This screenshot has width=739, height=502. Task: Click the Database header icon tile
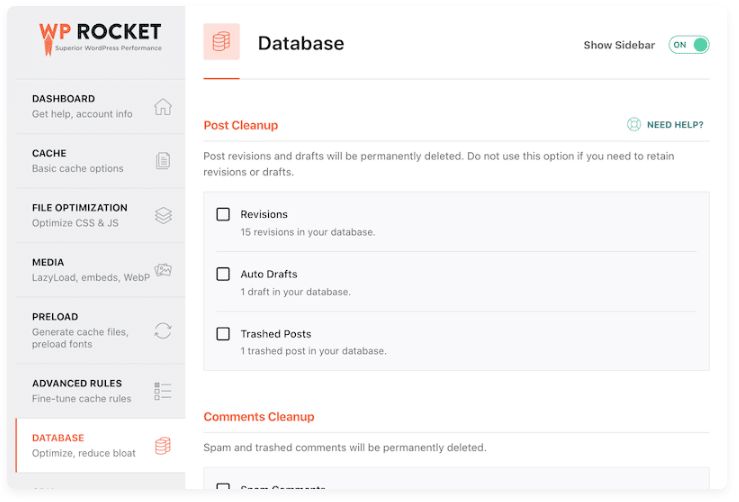click(x=222, y=41)
